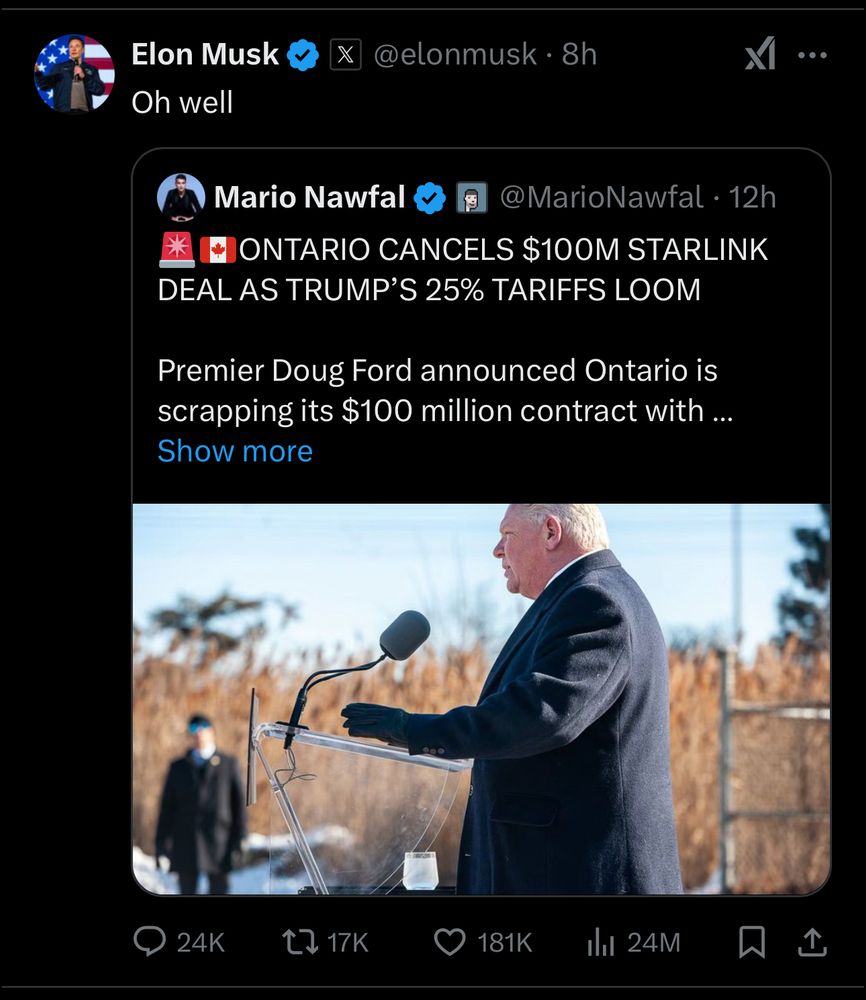The width and height of the screenshot is (866, 1000).
Task: Open Mario Nawfal's profile name
Action: 309,198
